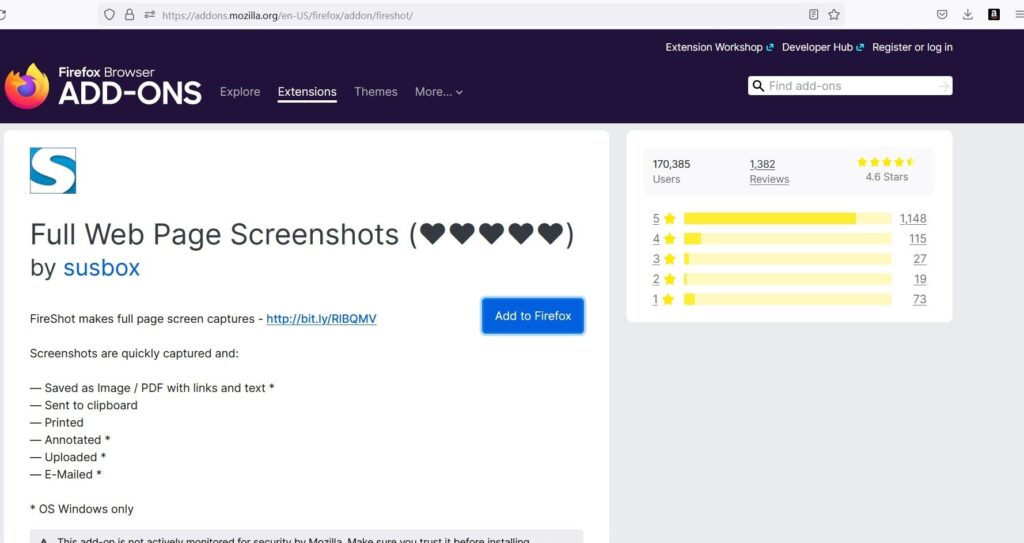Type in the Find add-ons search field
Image resolution: width=1024 pixels, height=543 pixels.
click(850, 86)
